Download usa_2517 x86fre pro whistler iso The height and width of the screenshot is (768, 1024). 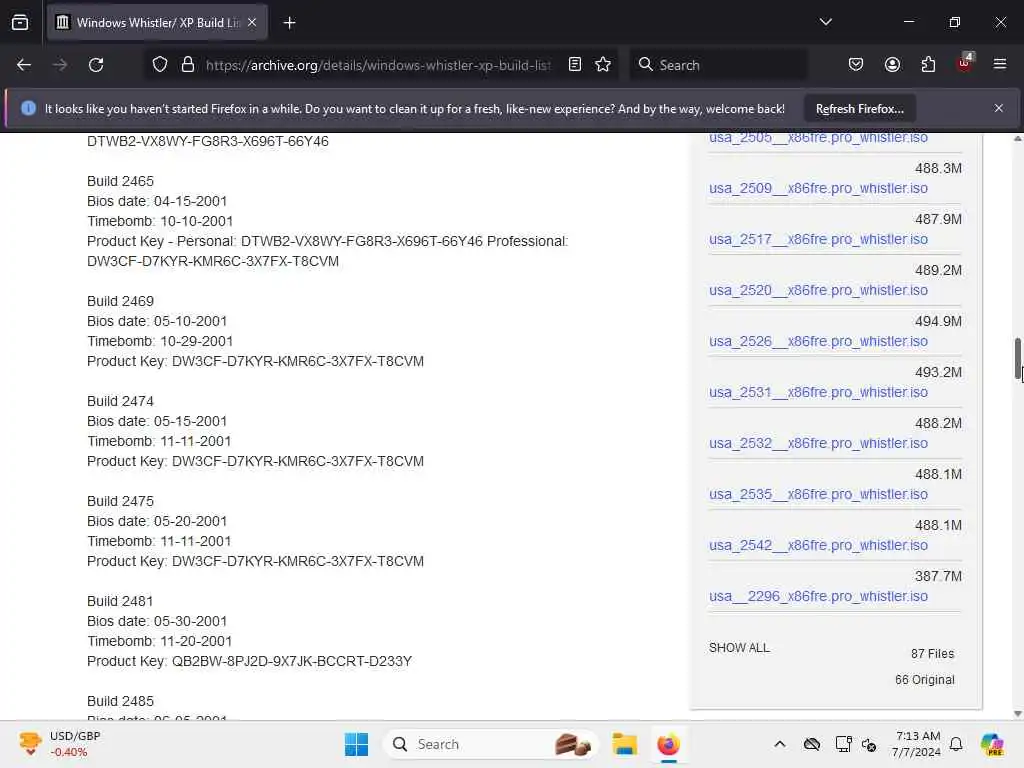coord(818,239)
